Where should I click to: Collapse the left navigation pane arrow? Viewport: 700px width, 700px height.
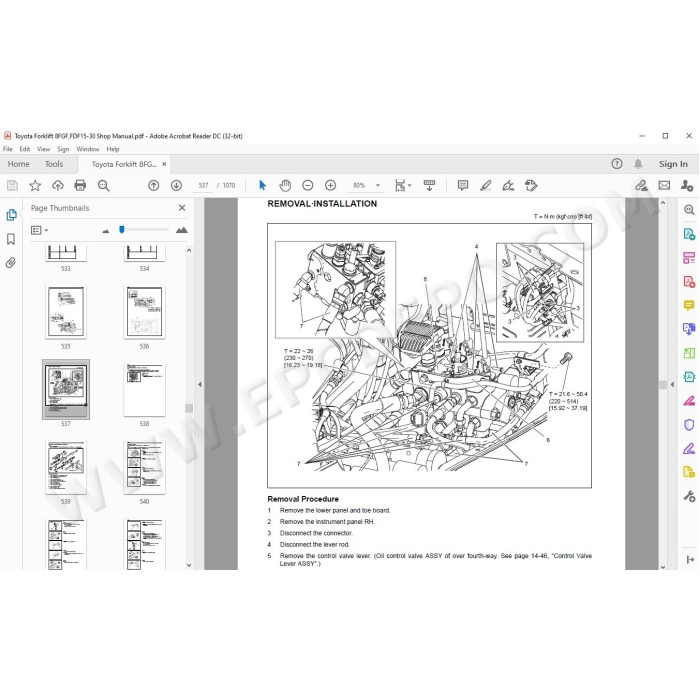(200, 384)
